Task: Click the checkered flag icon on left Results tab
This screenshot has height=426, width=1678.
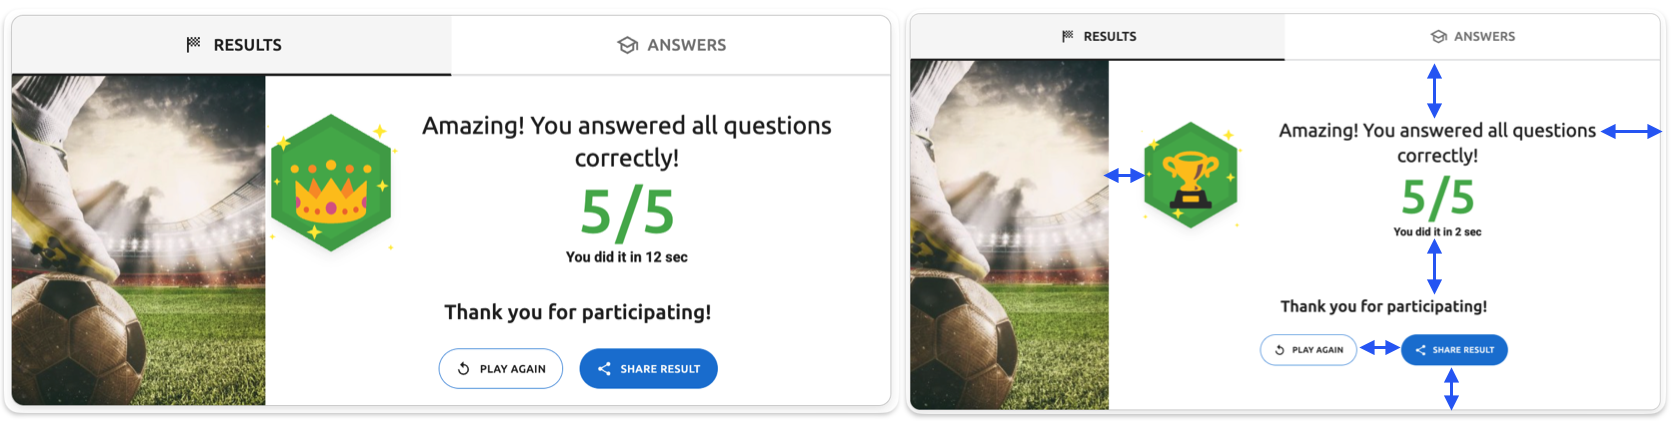Action: click(x=193, y=44)
